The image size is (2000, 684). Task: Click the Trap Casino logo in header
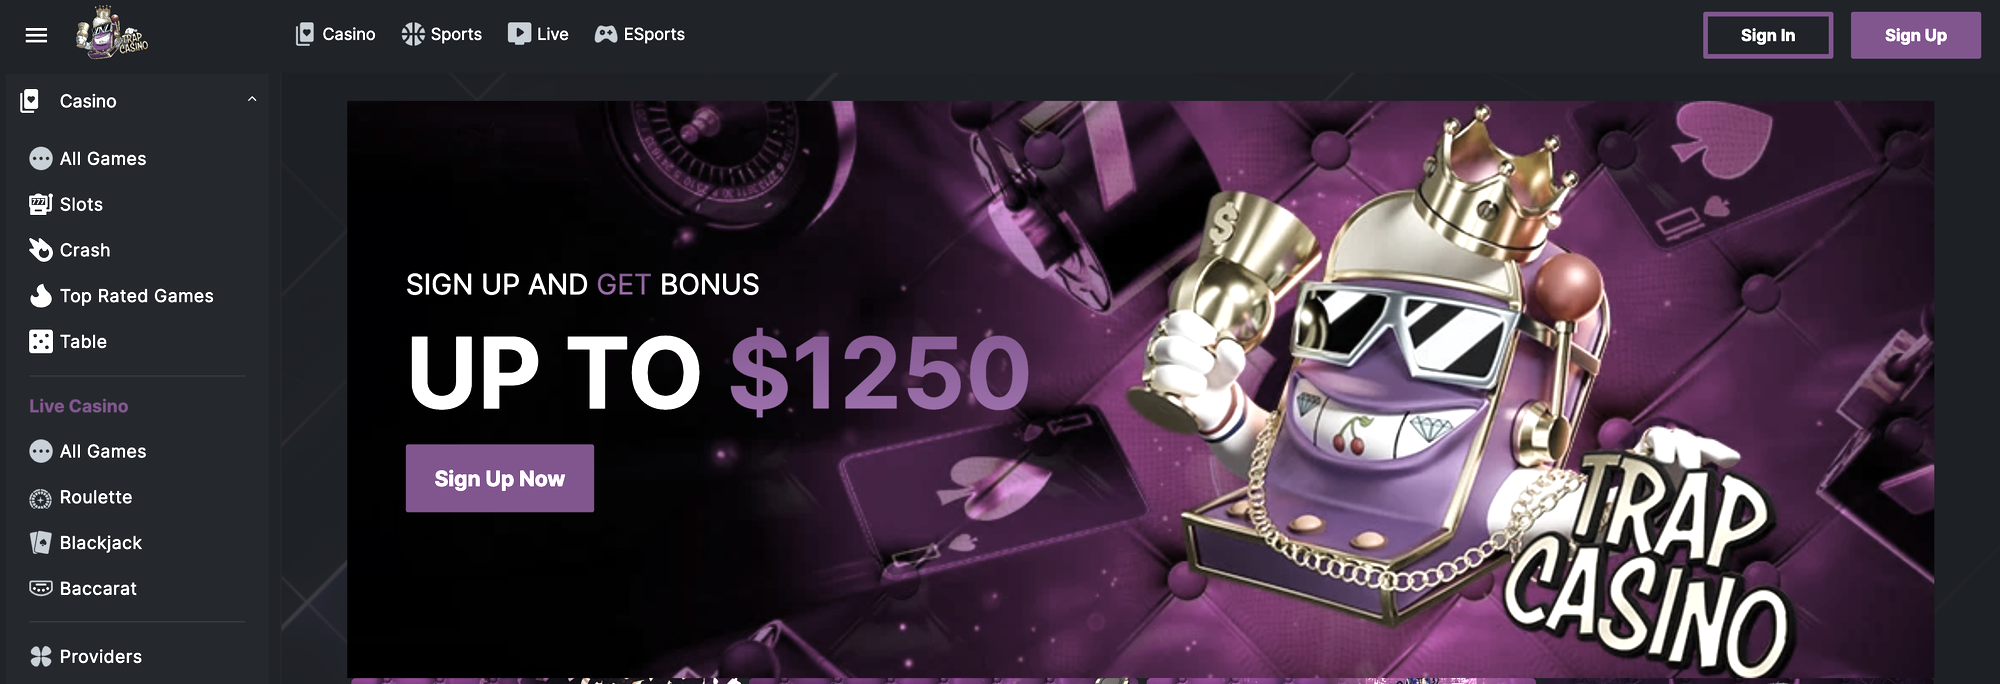pos(112,33)
